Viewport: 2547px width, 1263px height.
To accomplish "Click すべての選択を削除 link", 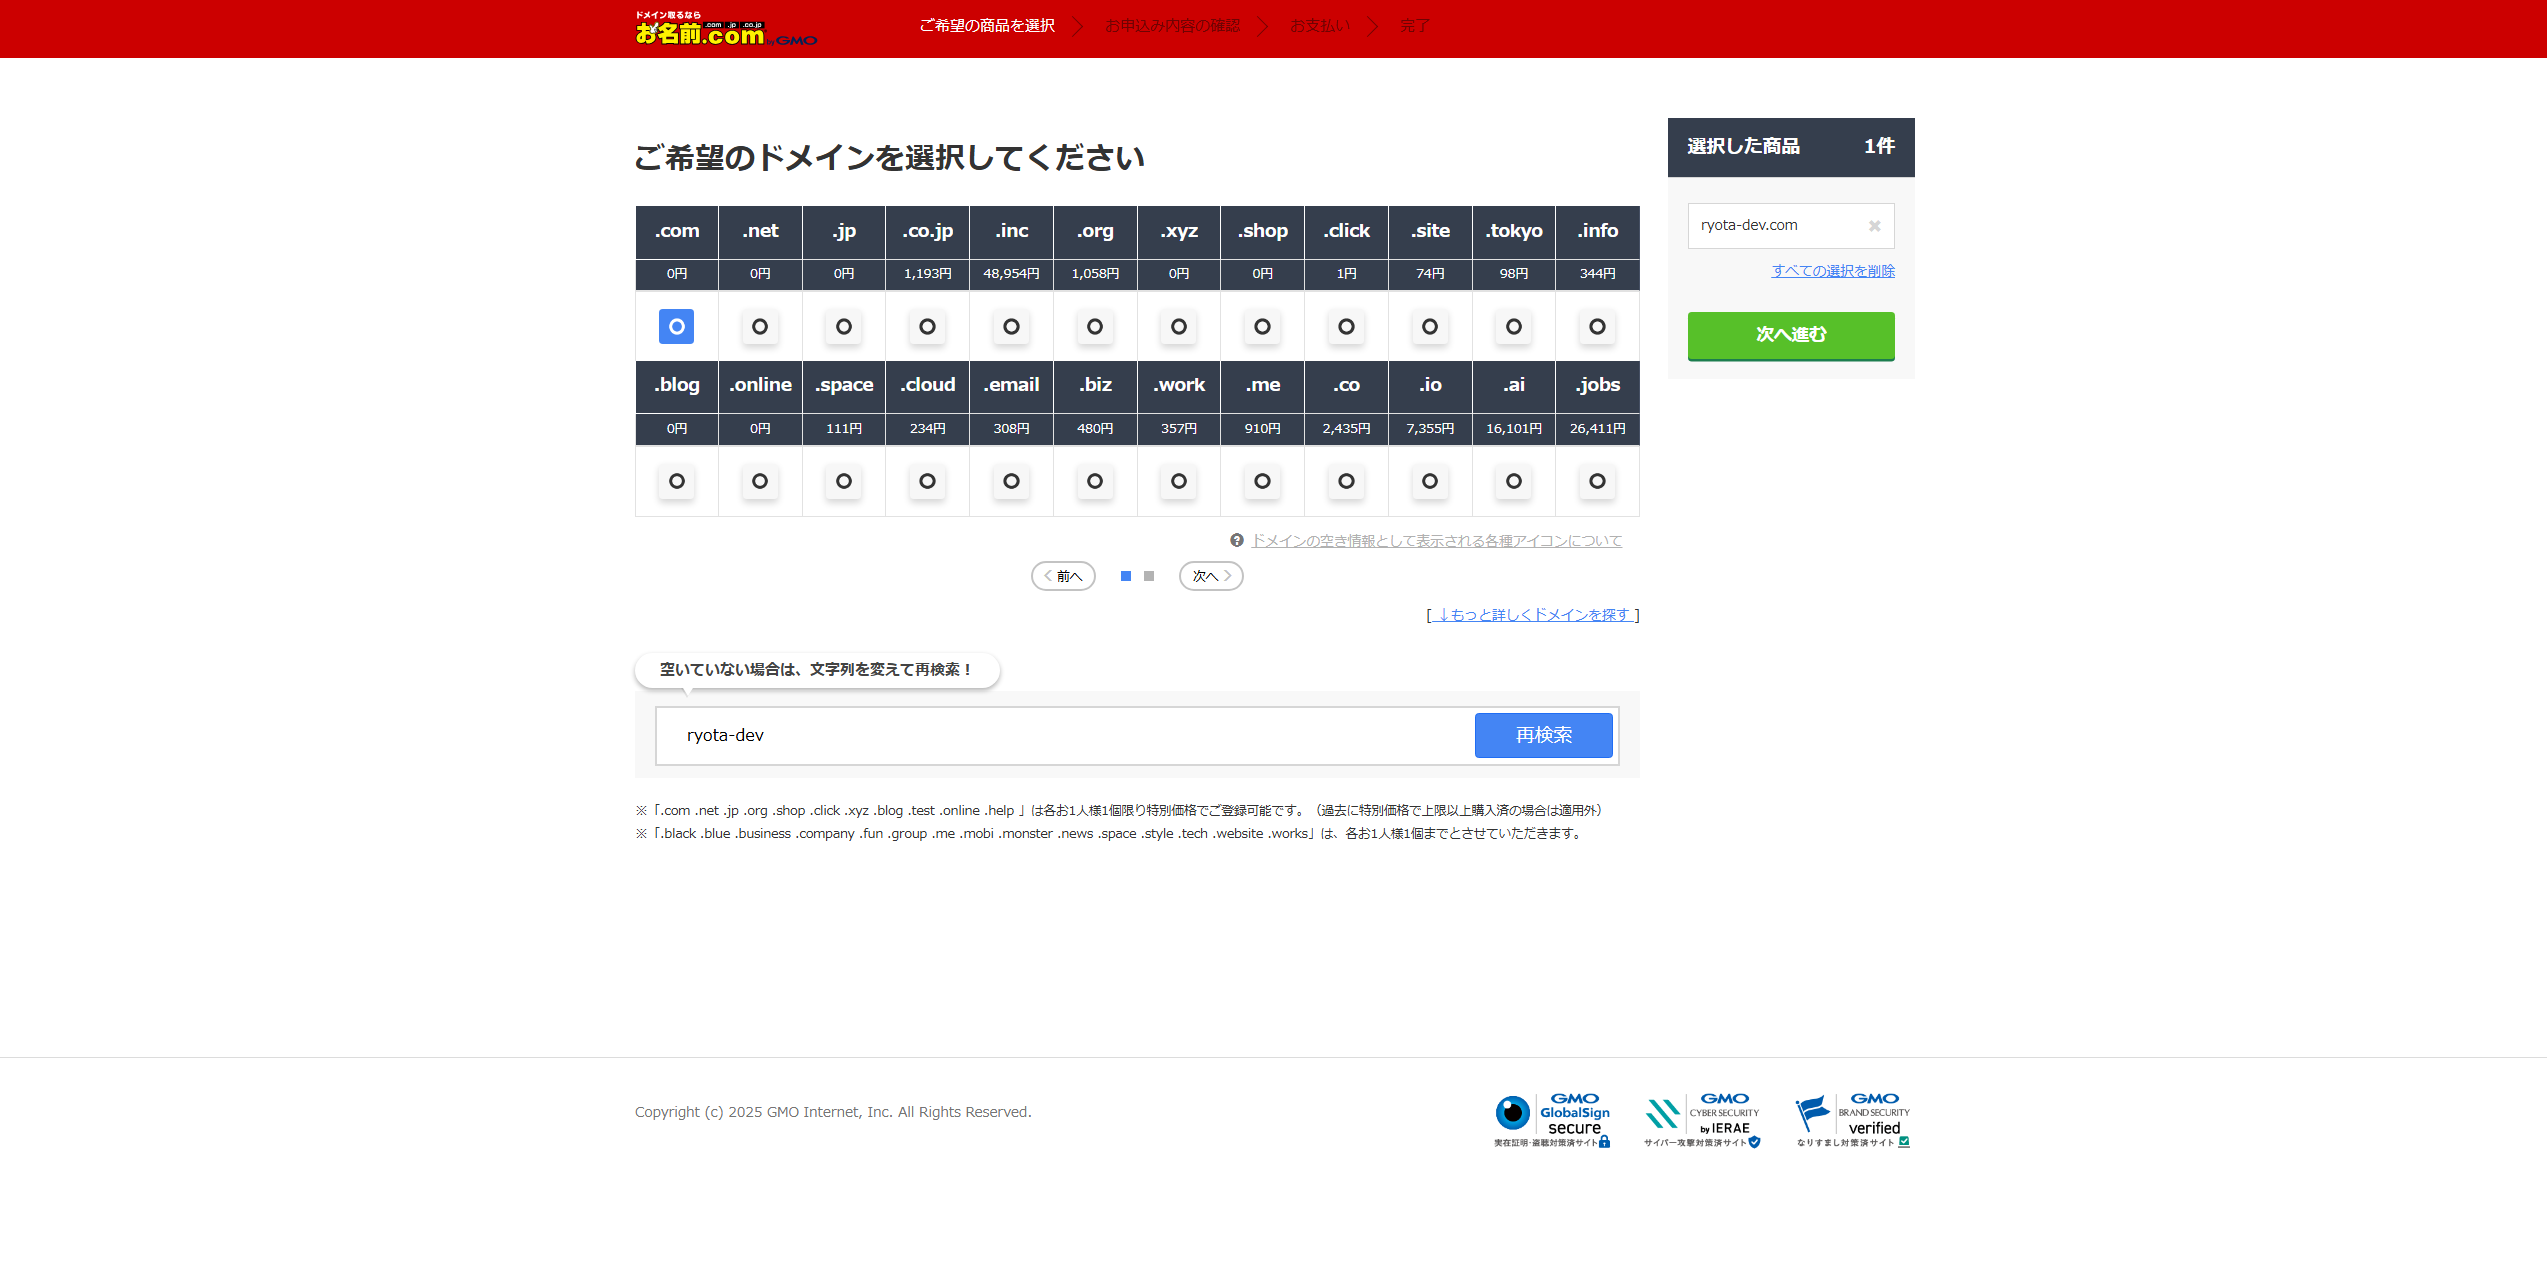I will pyautogui.click(x=1833, y=271).
